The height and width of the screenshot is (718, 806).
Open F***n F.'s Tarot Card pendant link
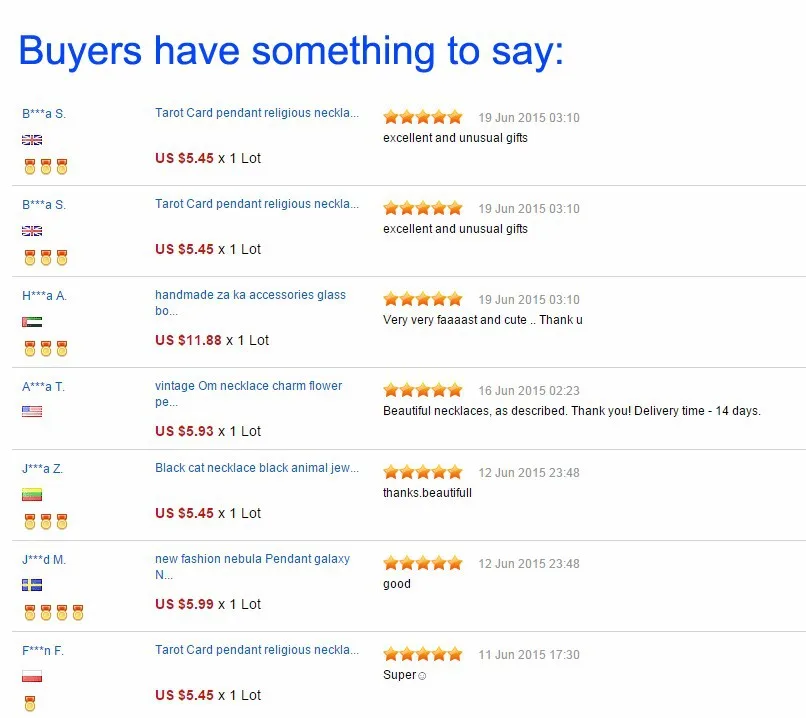click(x=257, y=650)
